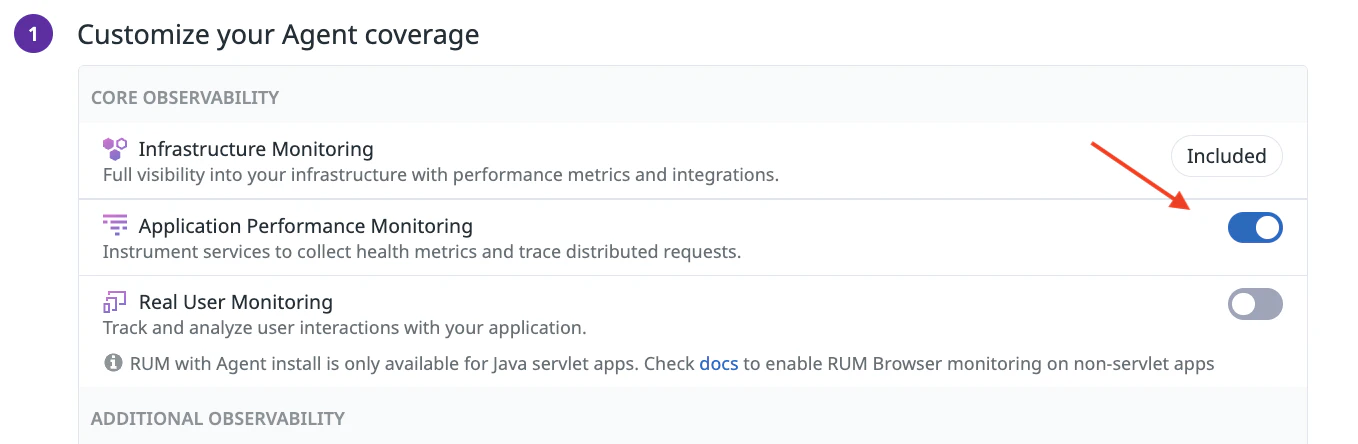Click the Real User Monitoring icon
The width and height of the screenshot is (1358, 444).
click(116, 302)
